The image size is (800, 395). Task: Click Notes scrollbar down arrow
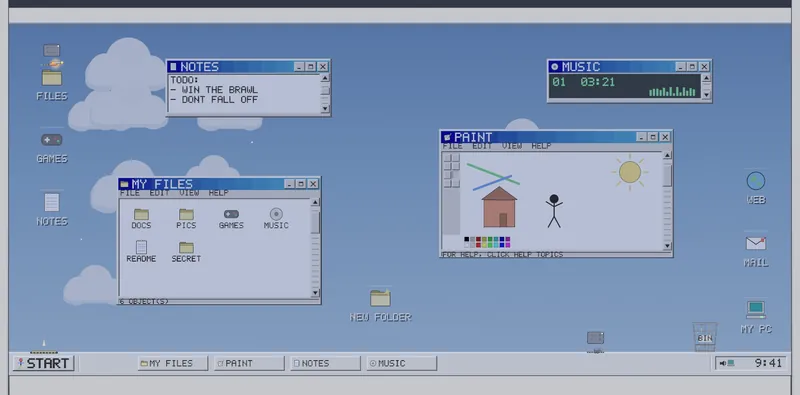[324, 108]
